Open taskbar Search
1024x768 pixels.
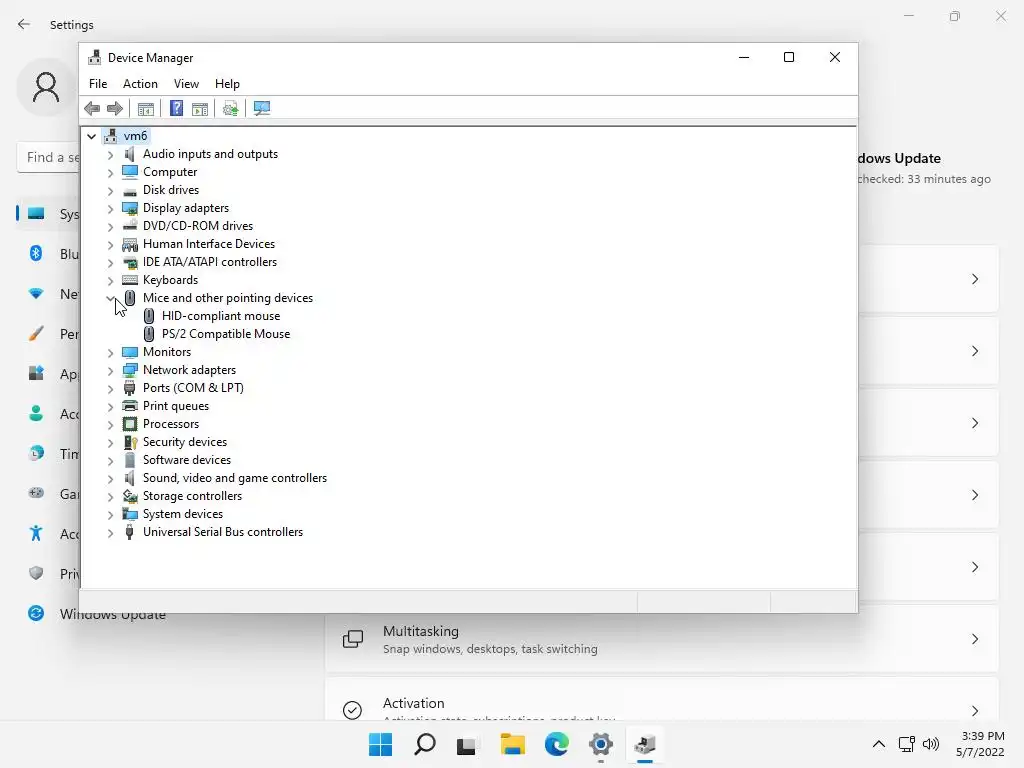[x=424, y=744]
